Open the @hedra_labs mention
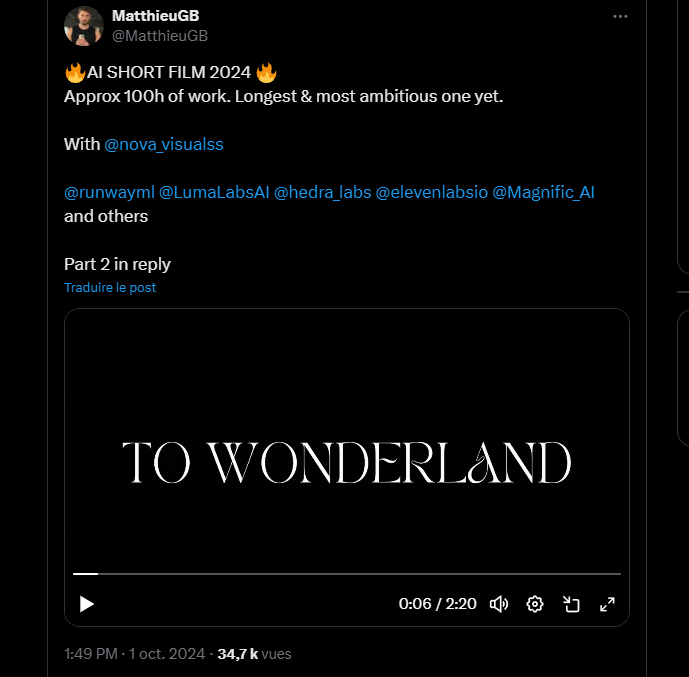This screenshot has width=689, height=677. (322, 192)
